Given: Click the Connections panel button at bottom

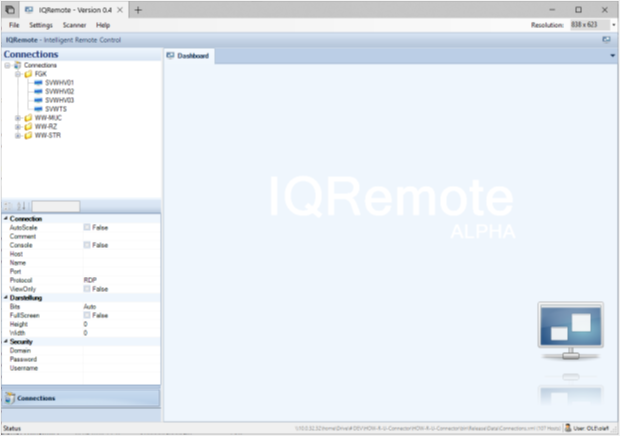Looking at the screenshot, I should coord(80,398).
